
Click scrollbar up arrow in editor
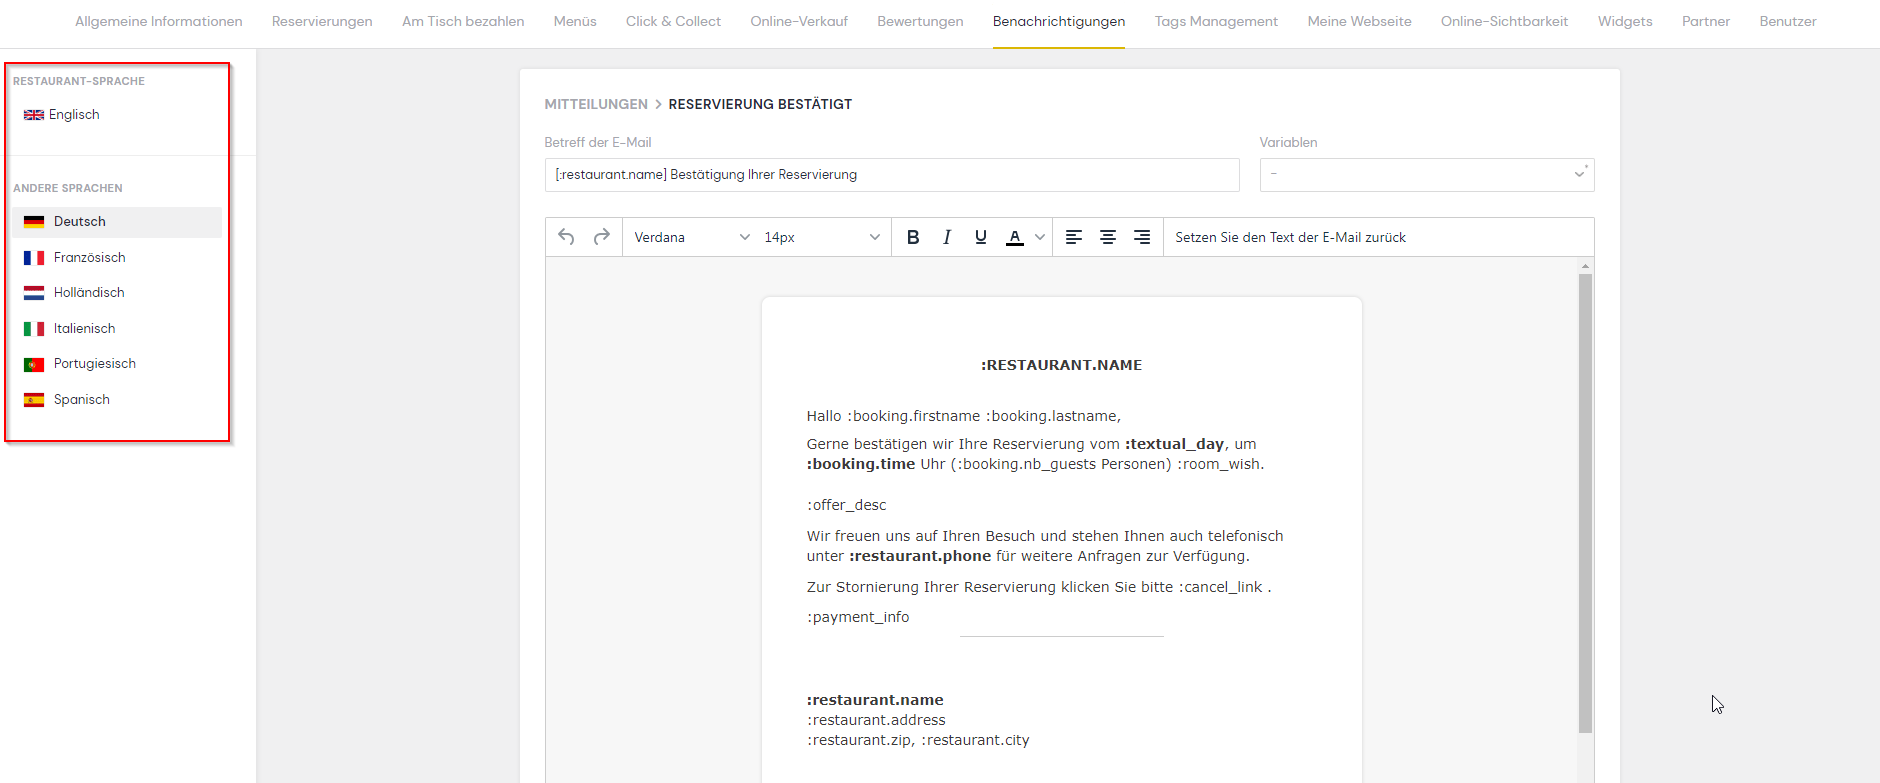(x=1585, y=266)
